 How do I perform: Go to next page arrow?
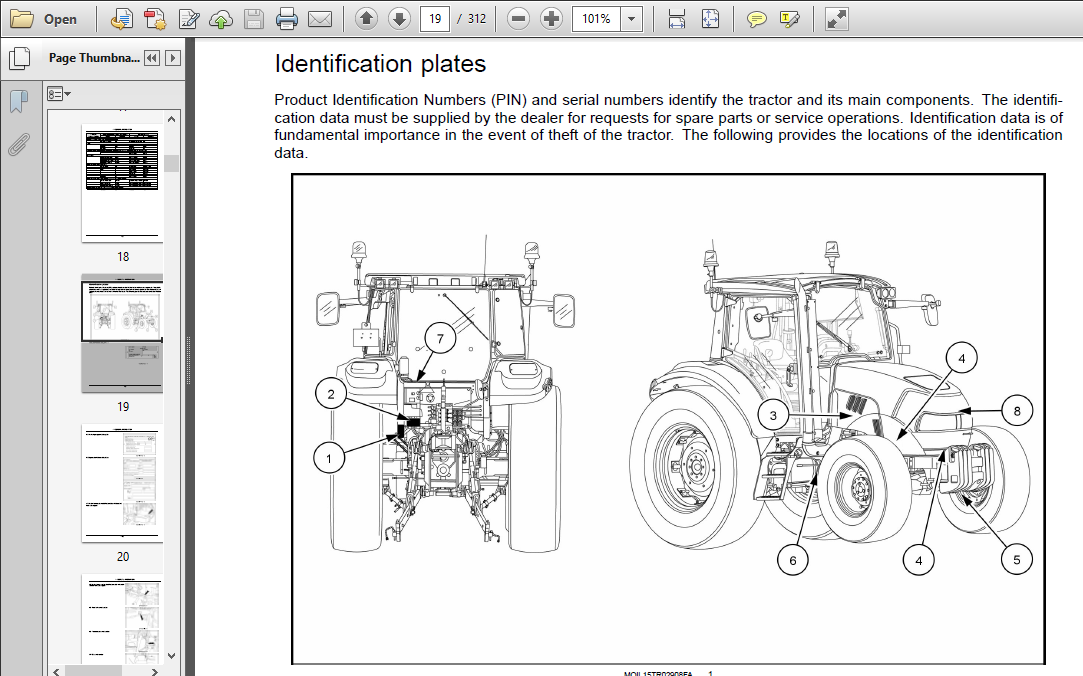399,19
